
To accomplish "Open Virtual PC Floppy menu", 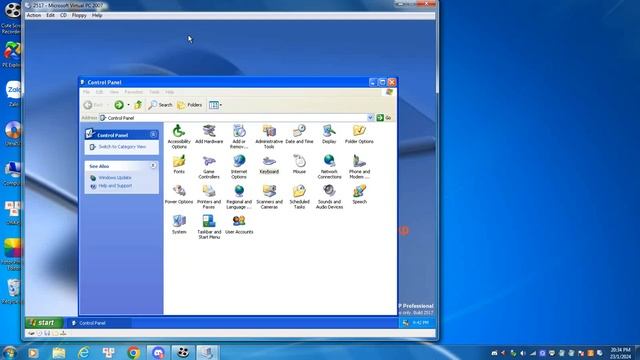I will point(79,16).
